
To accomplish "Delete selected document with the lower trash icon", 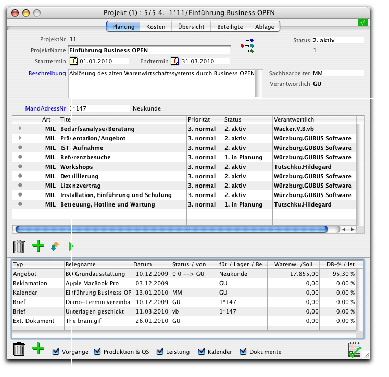I will 19,349.
